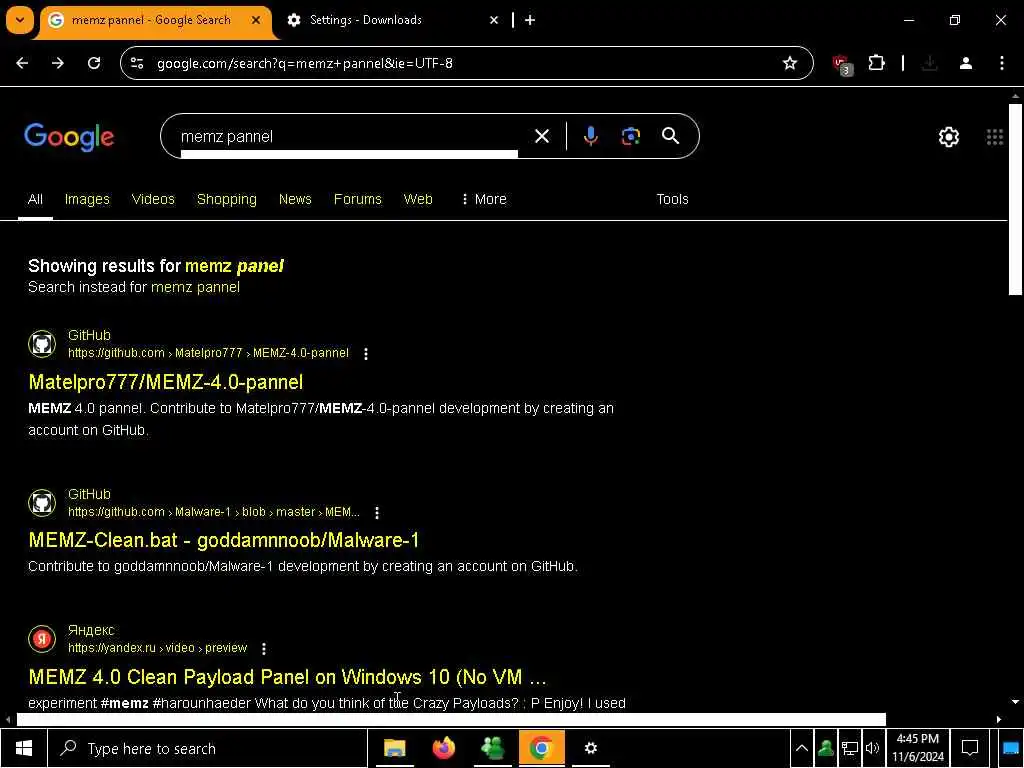Switch to Images results

pyautogui.click(x=87, y=199)
